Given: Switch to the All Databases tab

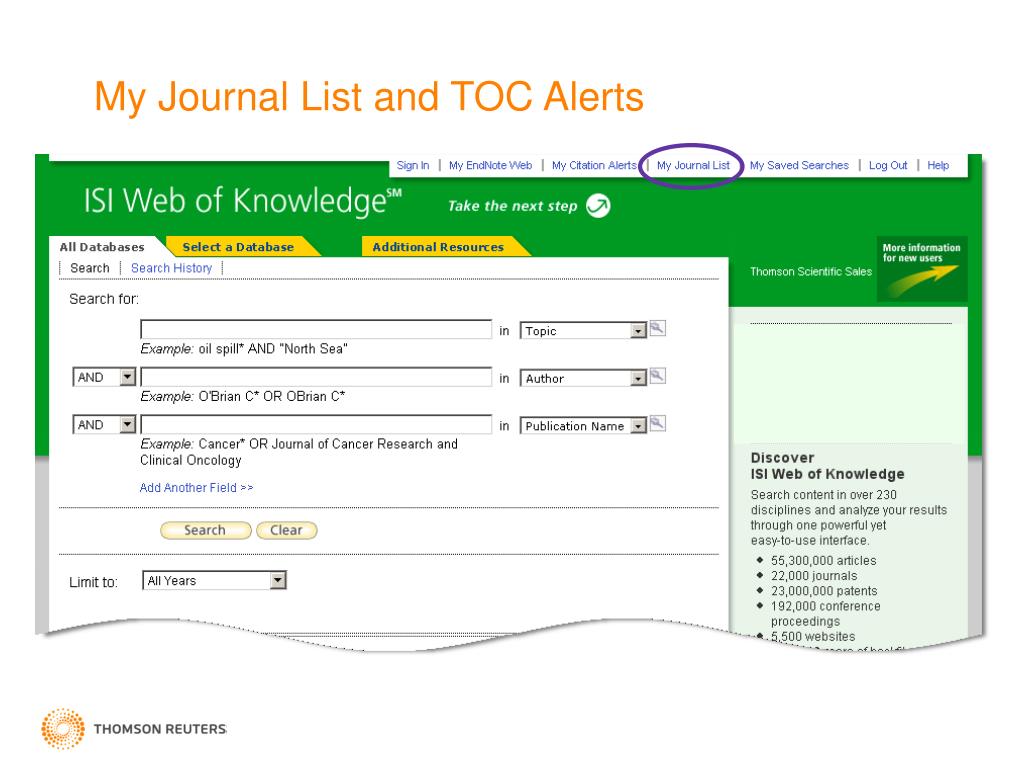Looking at the screenshot, I should (x=102, y=247).
